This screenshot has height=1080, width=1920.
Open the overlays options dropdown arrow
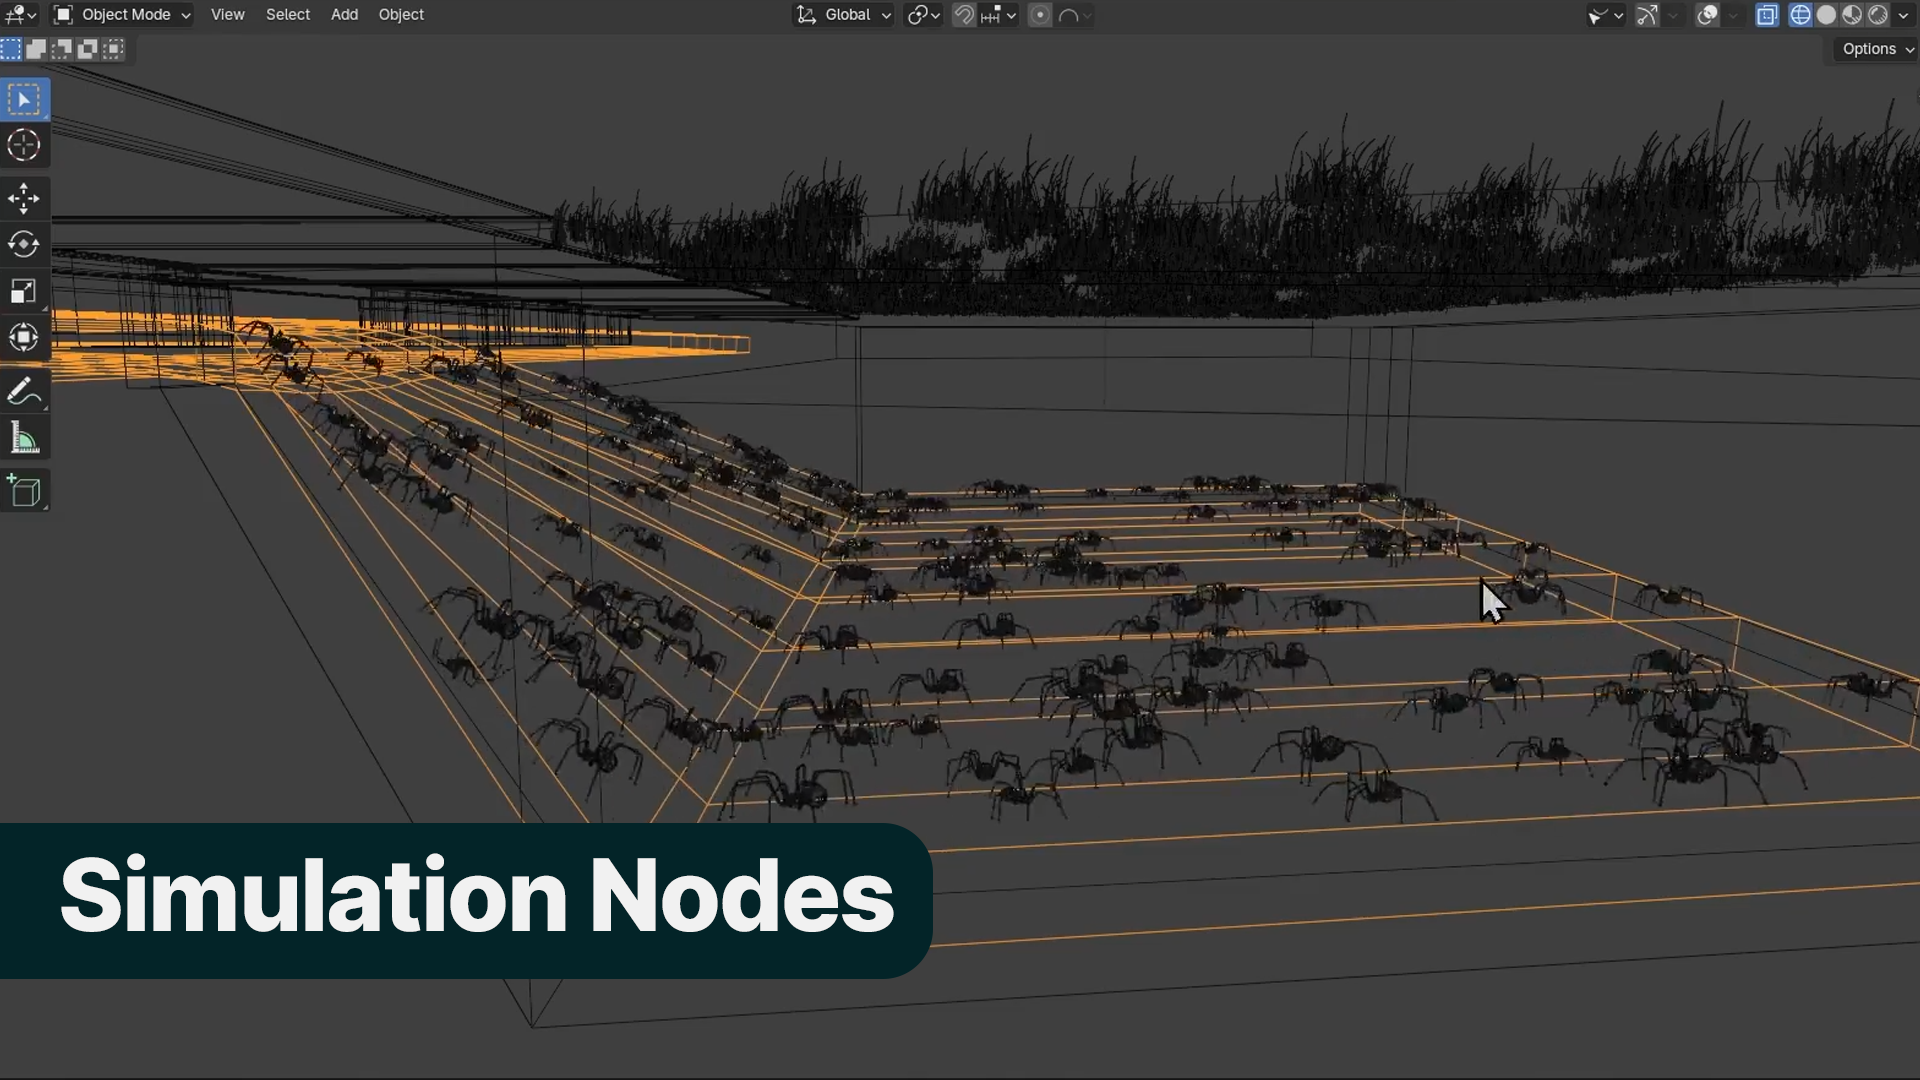coord(1734,15)
